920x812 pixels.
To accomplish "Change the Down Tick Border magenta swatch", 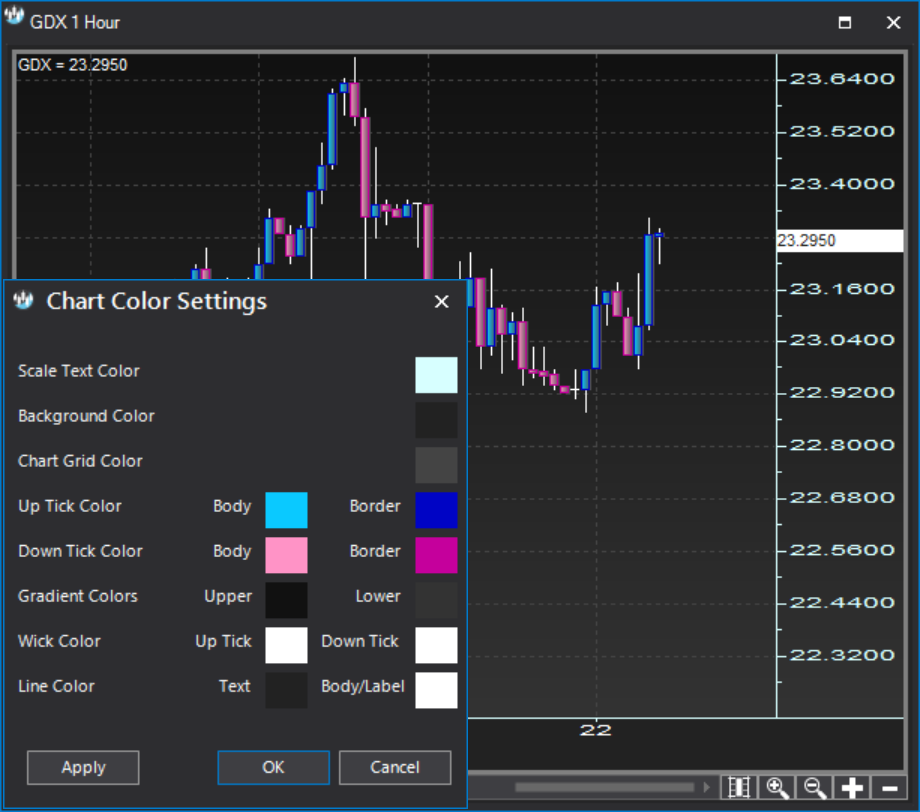I will [437, 555].
